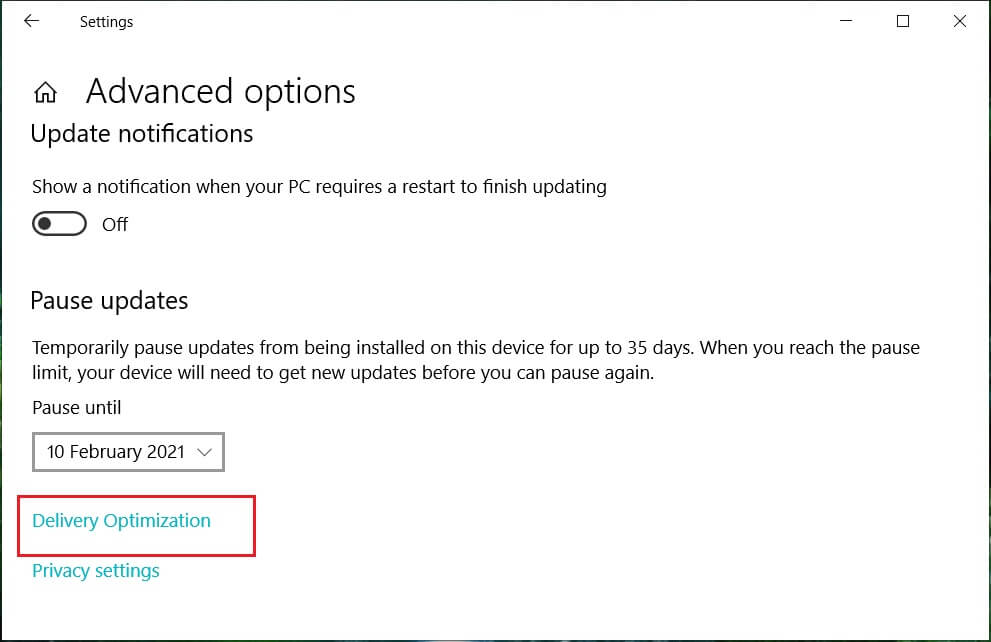Viewport: 991px width, 642px height.
Task: Open the Privacy settings link
Action: [x=96, y=571]
